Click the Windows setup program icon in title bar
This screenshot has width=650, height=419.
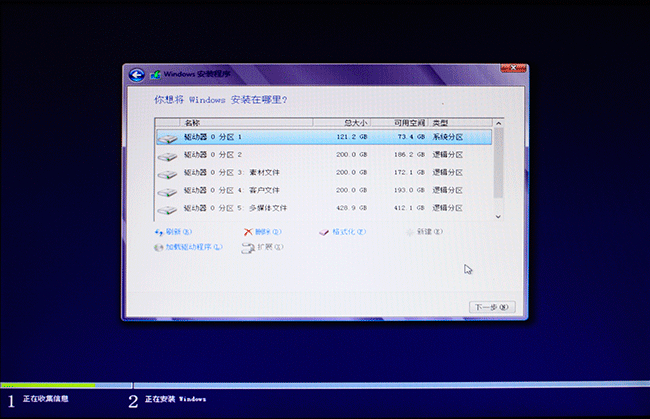coord(155,75)
